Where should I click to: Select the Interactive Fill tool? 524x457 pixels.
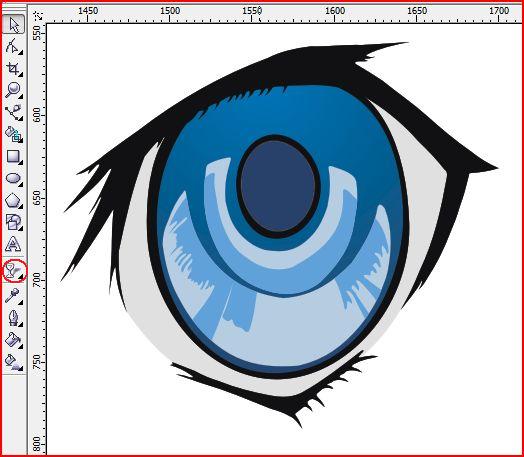(13, 362)
